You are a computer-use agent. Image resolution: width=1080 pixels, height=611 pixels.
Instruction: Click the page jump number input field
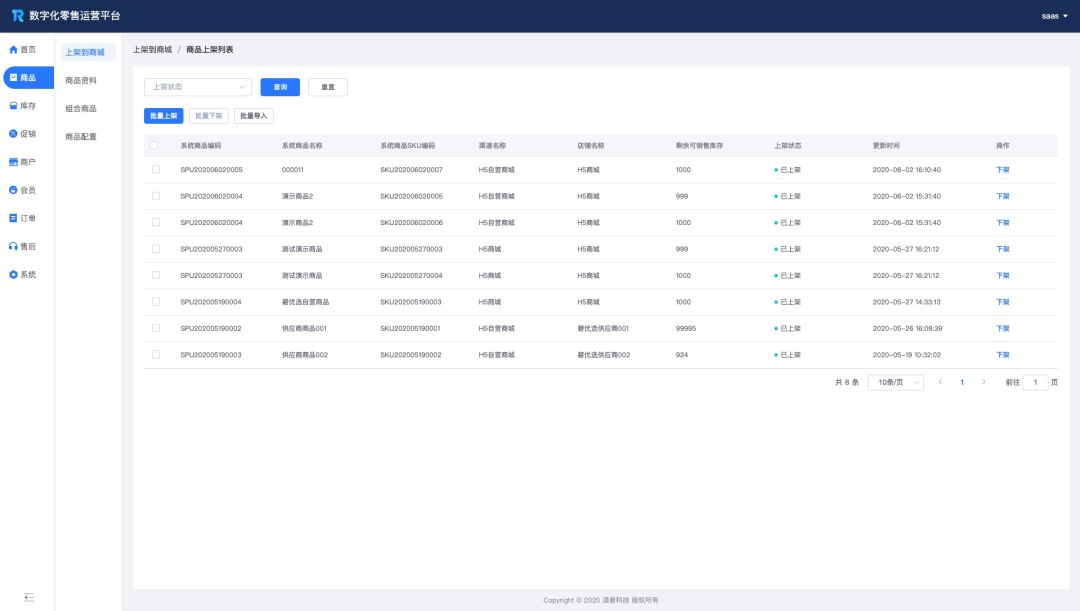point(1035,382)
